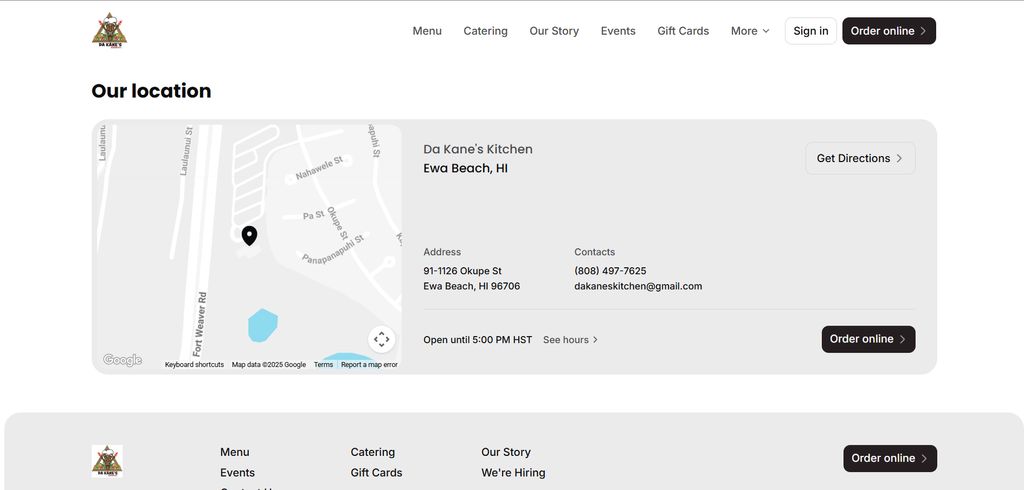Open Our Story in the header

coord(554,31)
